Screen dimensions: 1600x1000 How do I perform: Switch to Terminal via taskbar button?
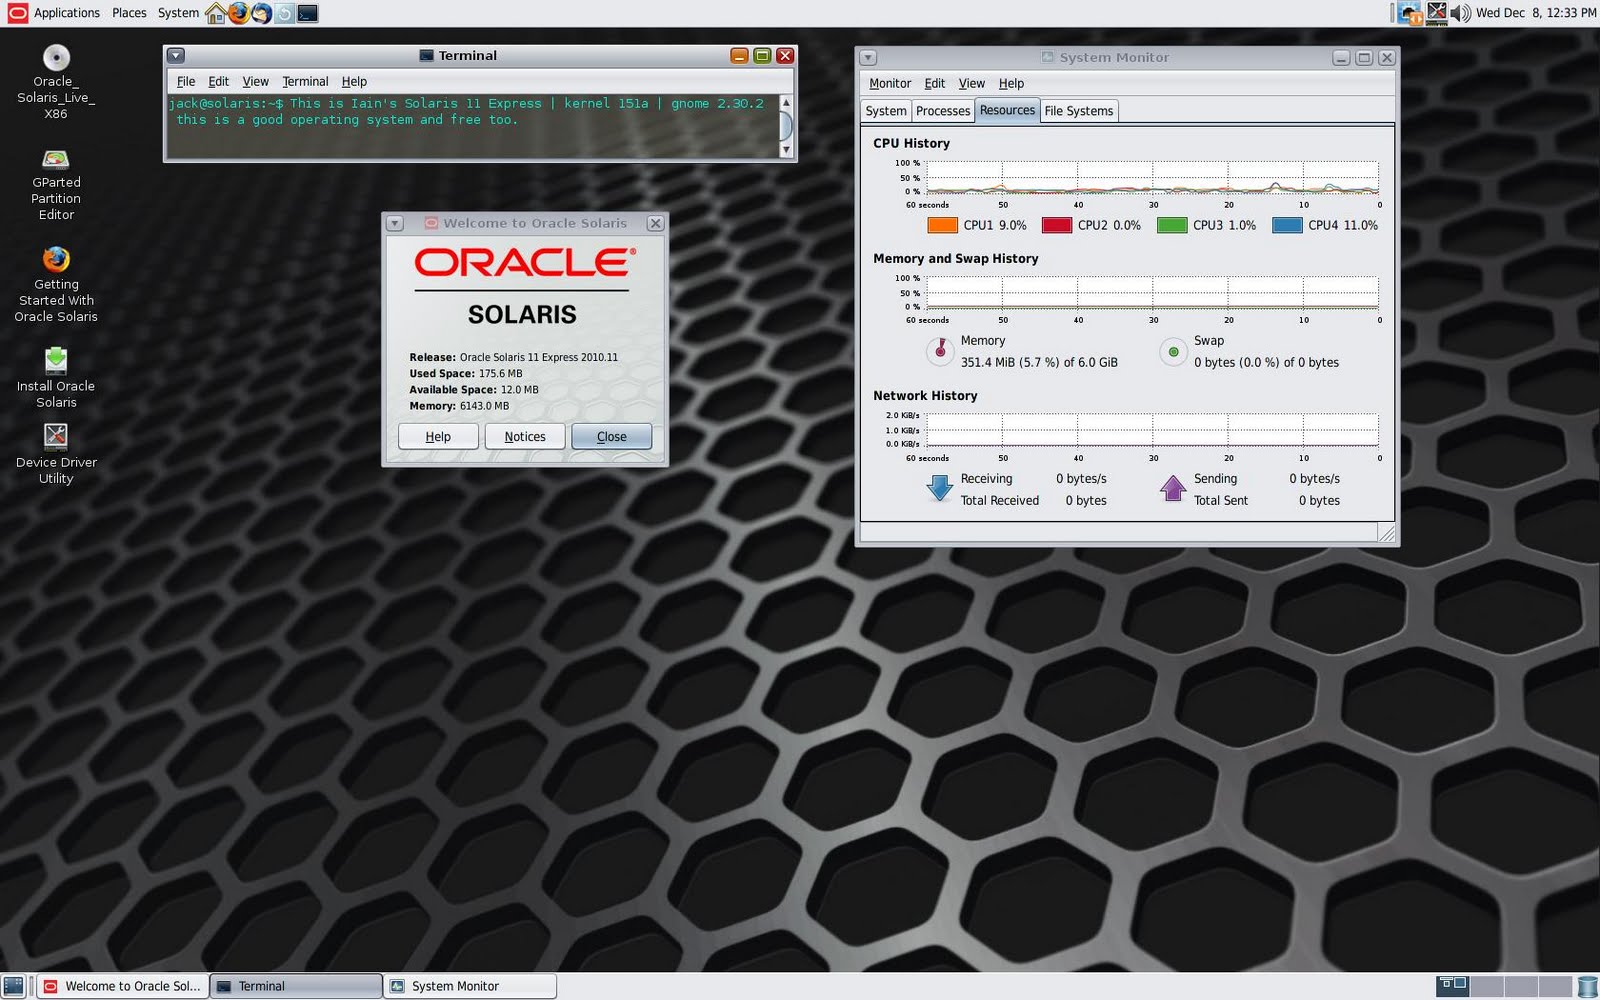click(x=297, y=986)
